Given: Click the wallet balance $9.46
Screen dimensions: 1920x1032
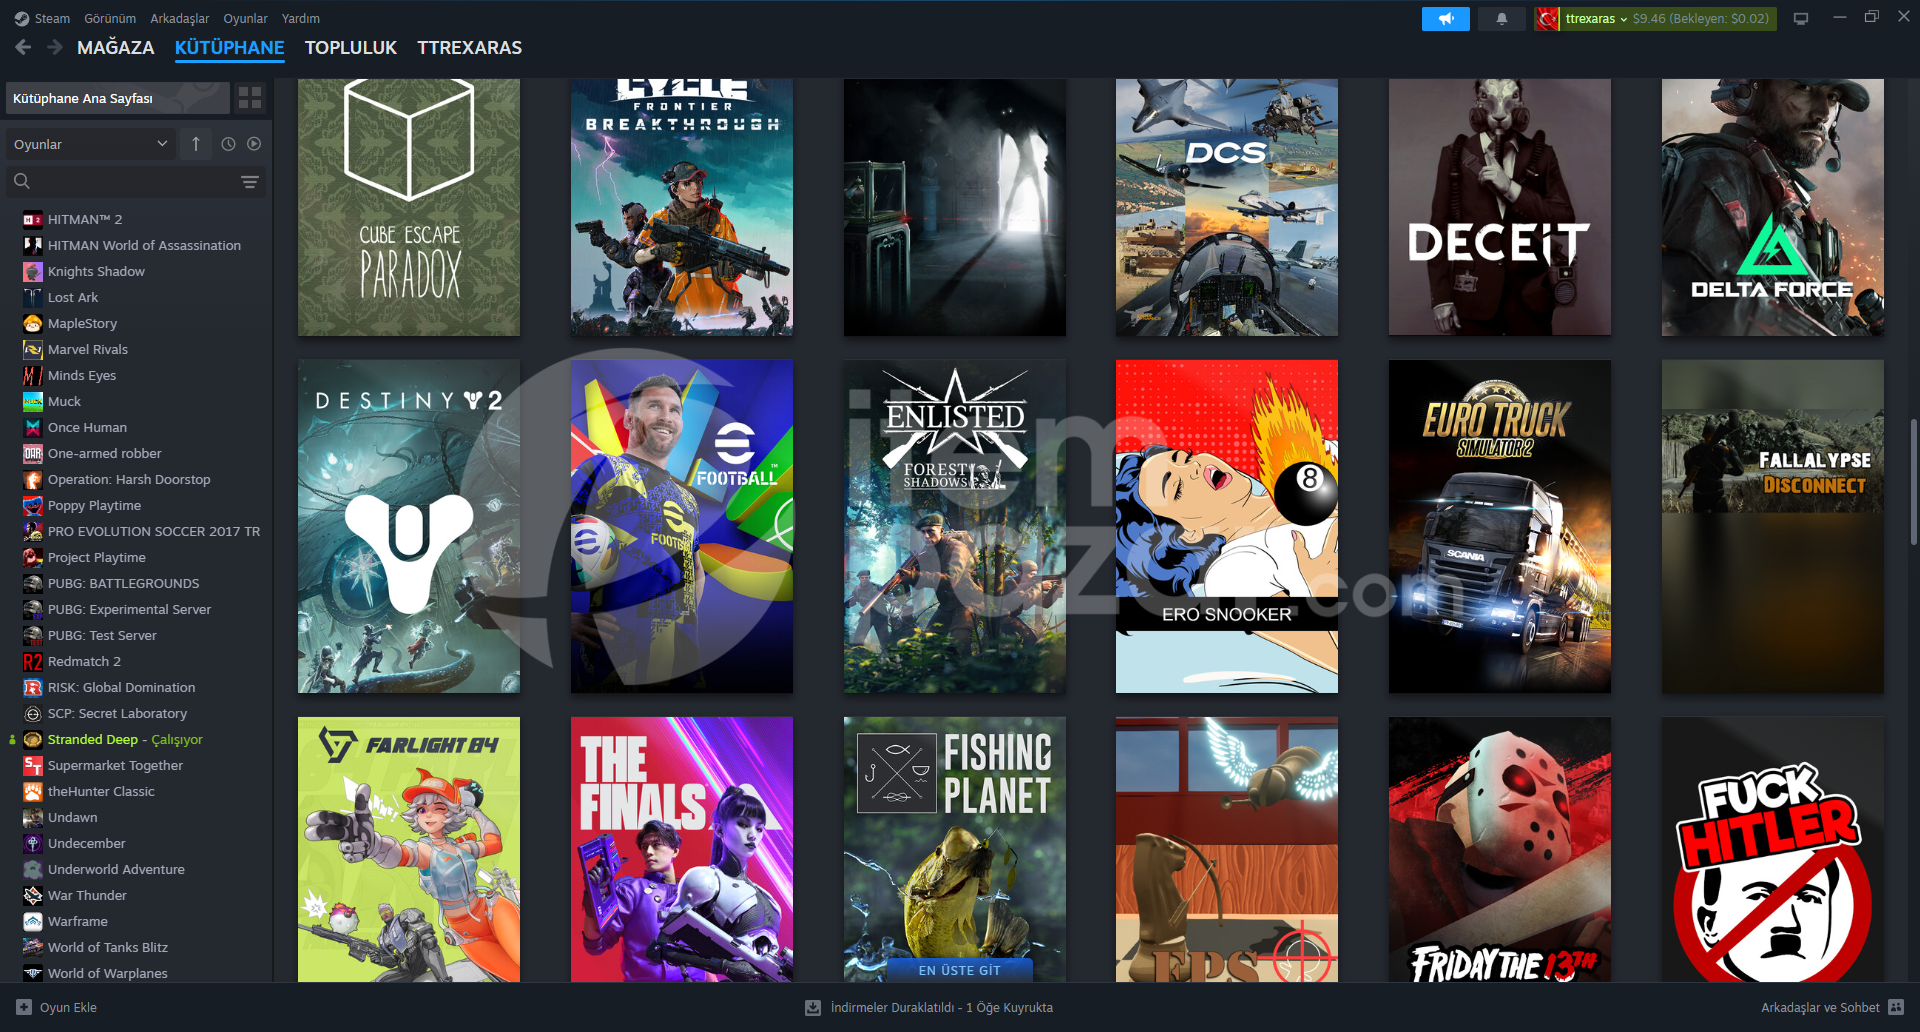Looking at the screenshot, I should (1649, 18).
